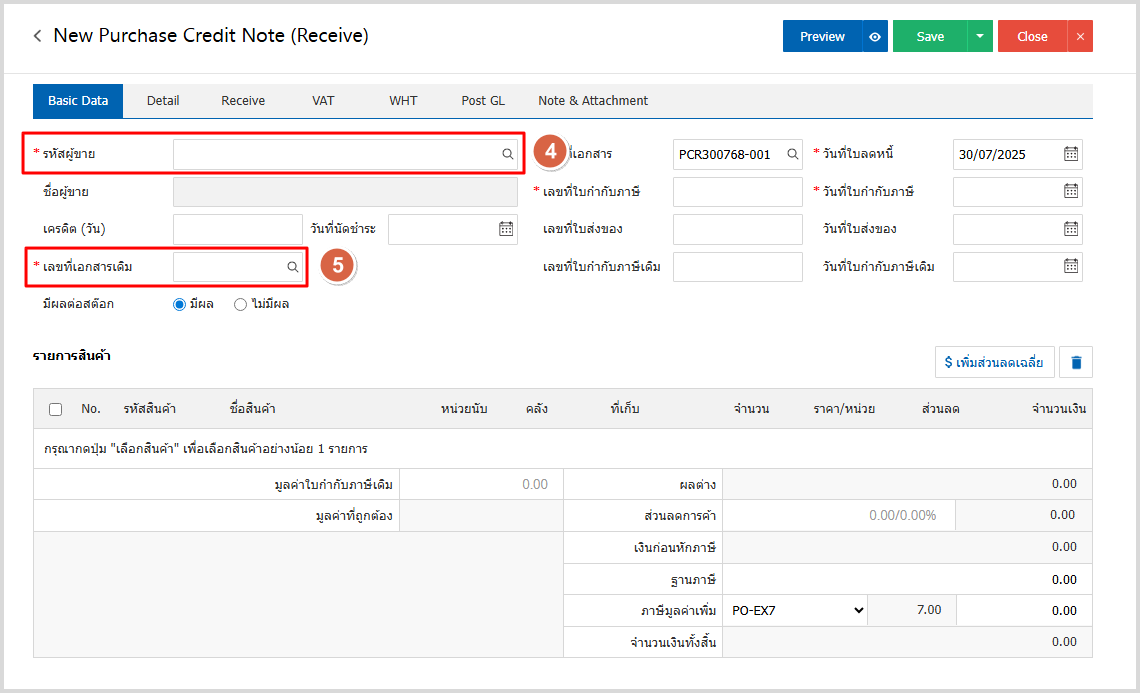This screenshot has height=693, width=1140.
Task: Click the green Save button
Action: [x=929, y=36]
